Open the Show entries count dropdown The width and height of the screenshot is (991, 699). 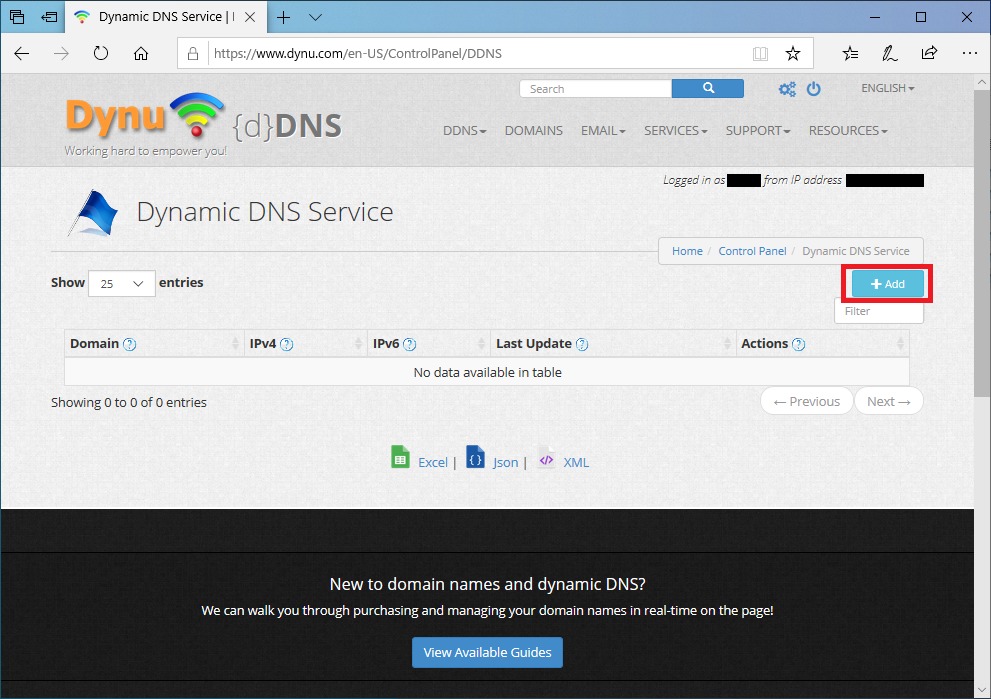click(122, 284)
